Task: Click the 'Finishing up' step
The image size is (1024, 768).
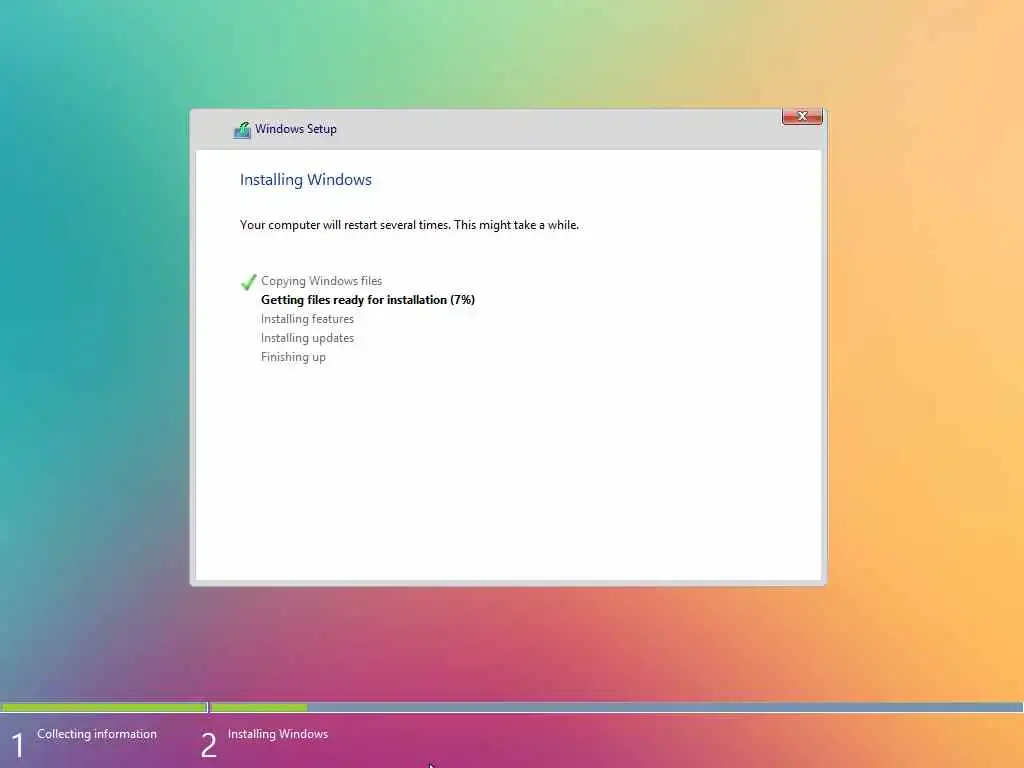Action: click(293, 357)
